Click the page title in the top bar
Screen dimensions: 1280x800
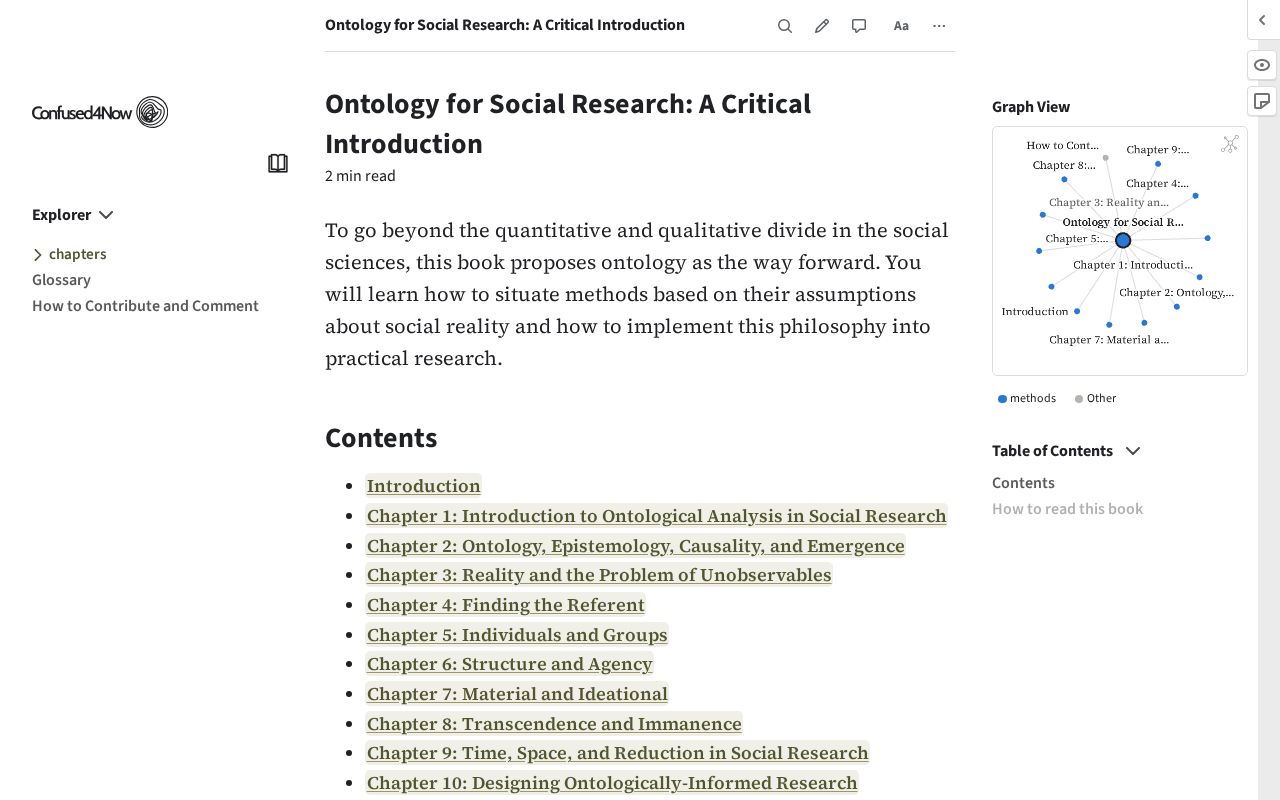[505, 25]
